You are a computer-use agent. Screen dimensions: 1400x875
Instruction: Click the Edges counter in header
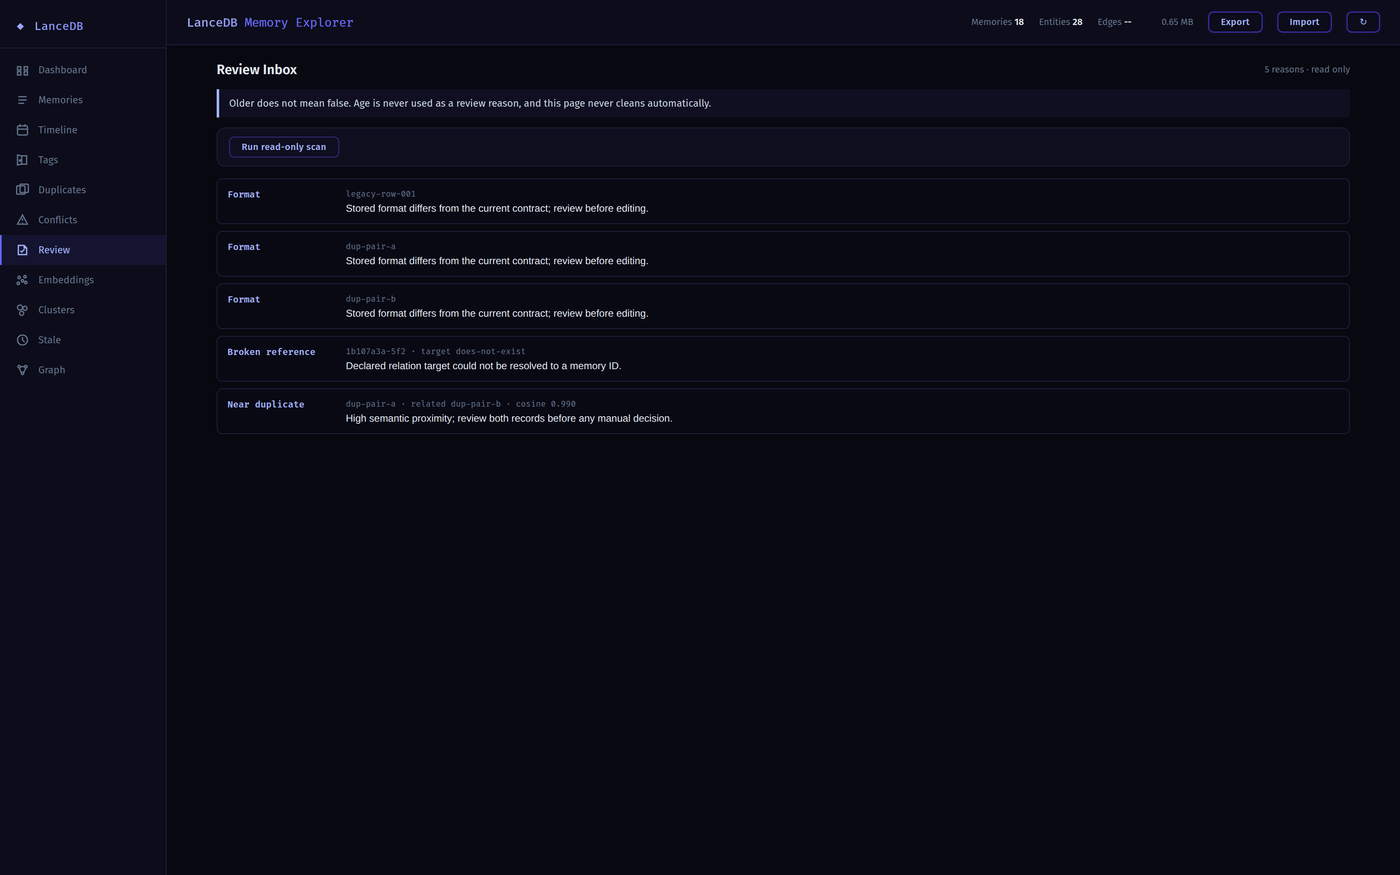[1114, 22]
